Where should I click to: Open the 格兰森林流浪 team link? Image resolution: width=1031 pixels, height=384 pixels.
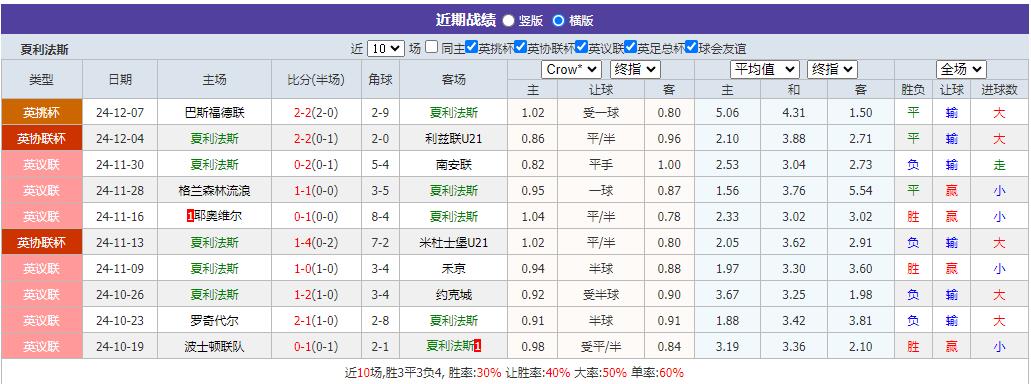pos(214,191)
